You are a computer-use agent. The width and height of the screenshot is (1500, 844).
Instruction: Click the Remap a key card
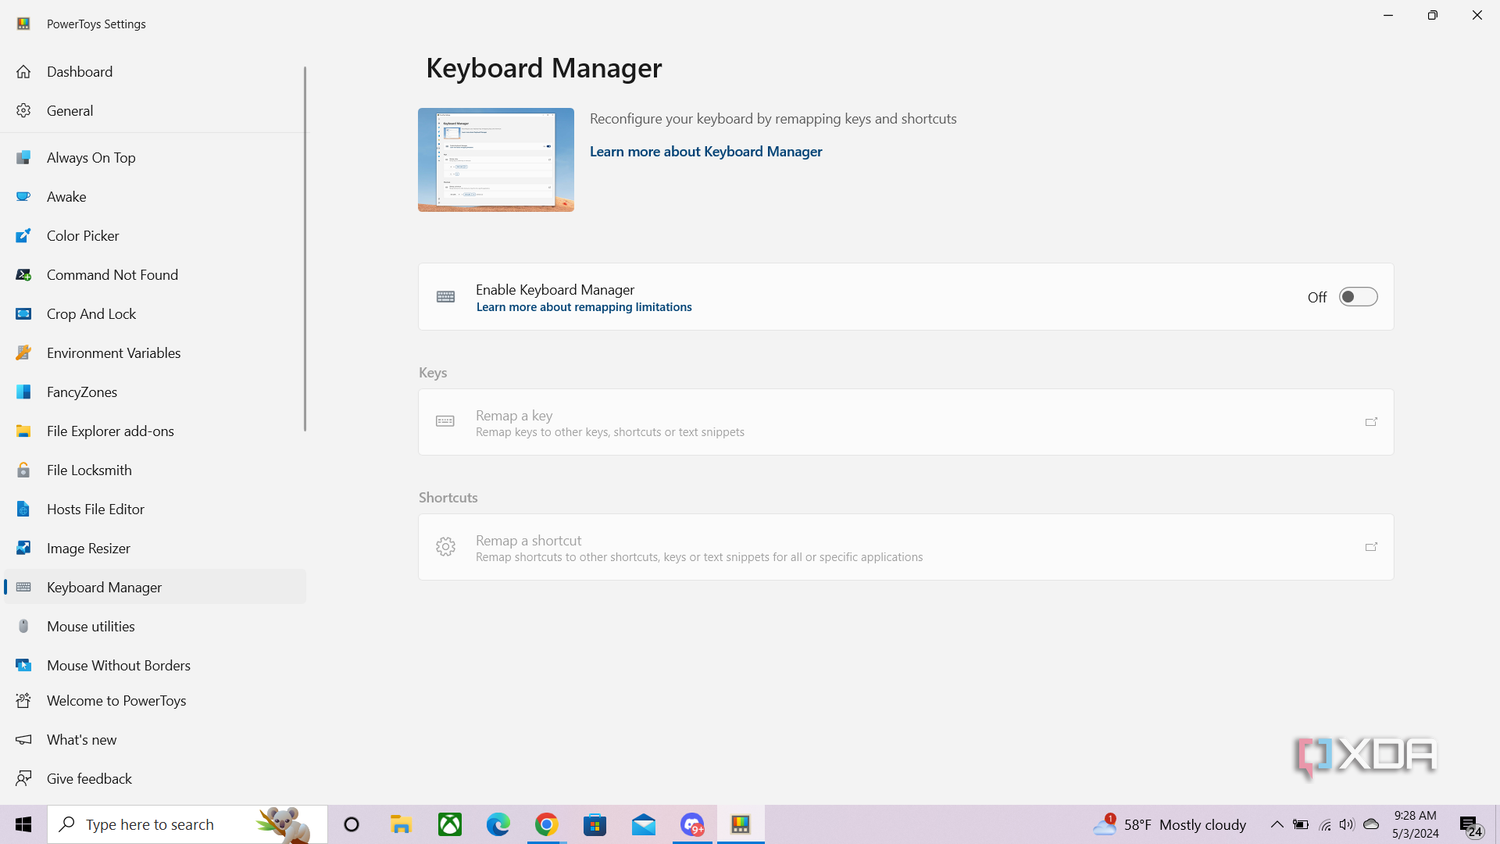(906, 423)
